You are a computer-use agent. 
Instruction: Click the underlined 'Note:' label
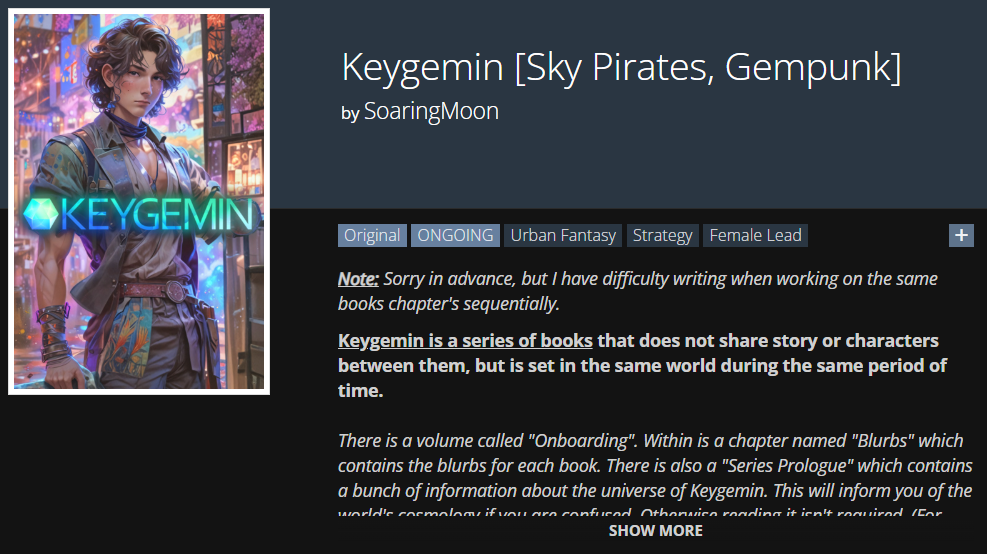(x=358, y=279)
